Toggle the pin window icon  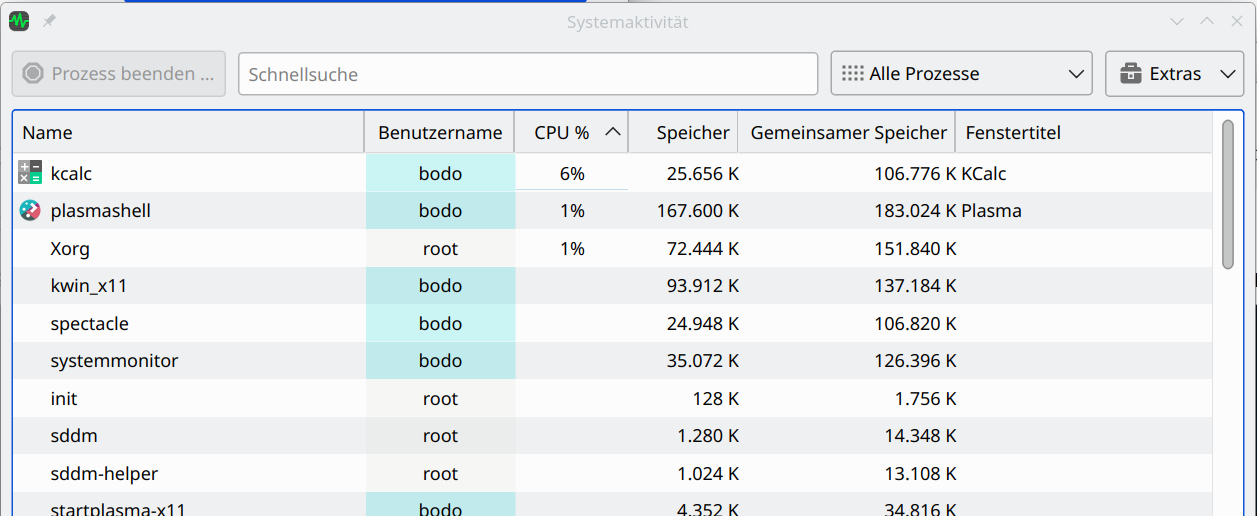(49, 21)
